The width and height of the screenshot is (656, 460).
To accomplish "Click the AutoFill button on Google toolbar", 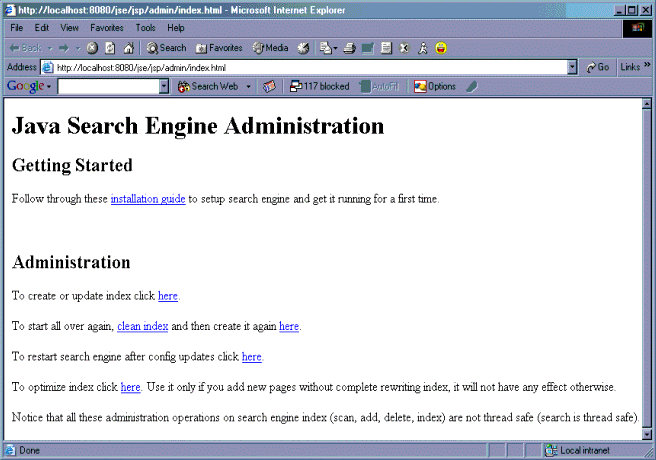I will point(379,87).
